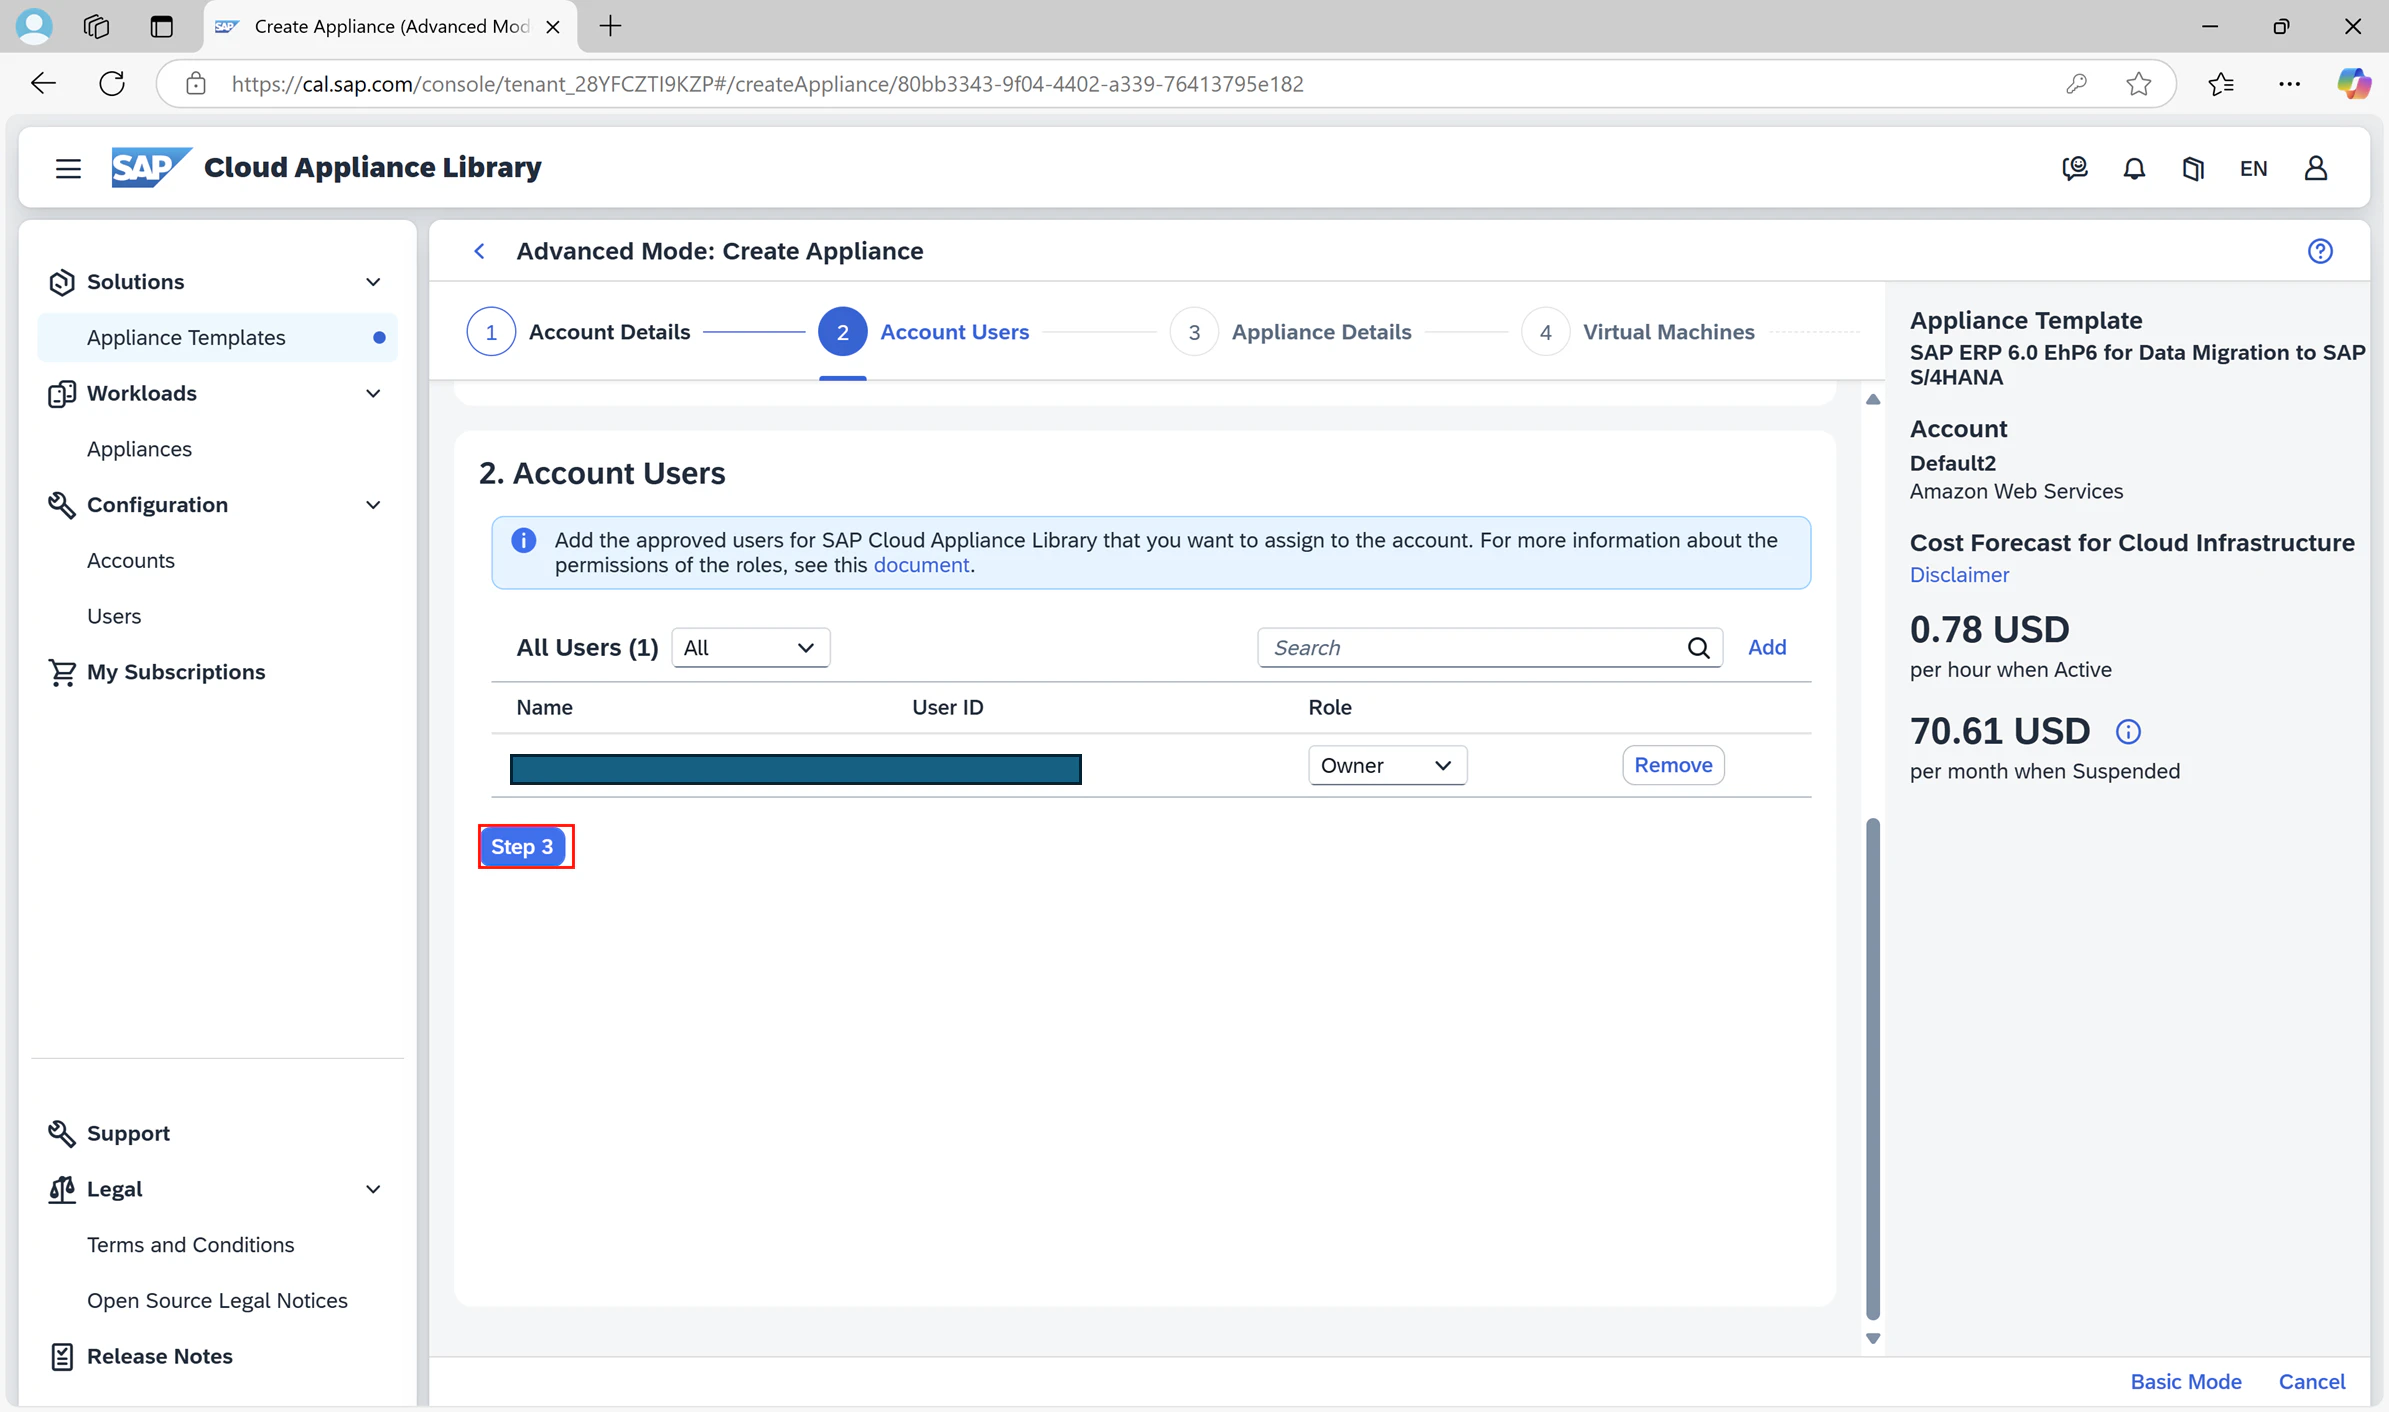Click the SAP logo
The width and height of the screenshot is (2389, 1412).
point(150,167)
